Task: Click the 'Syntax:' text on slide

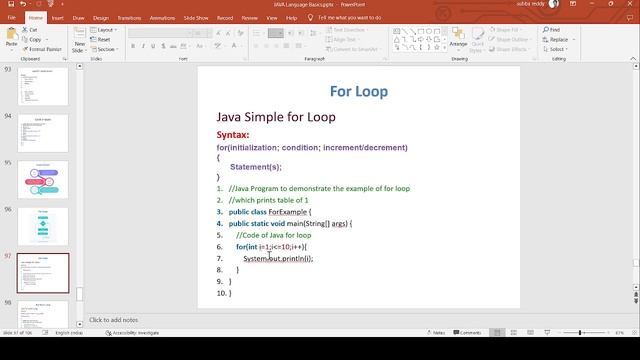Action: click(233, 135)
